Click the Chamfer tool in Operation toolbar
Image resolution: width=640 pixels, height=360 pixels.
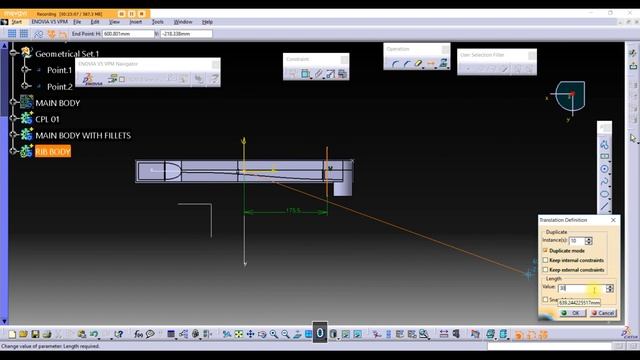tap(407, 64)
